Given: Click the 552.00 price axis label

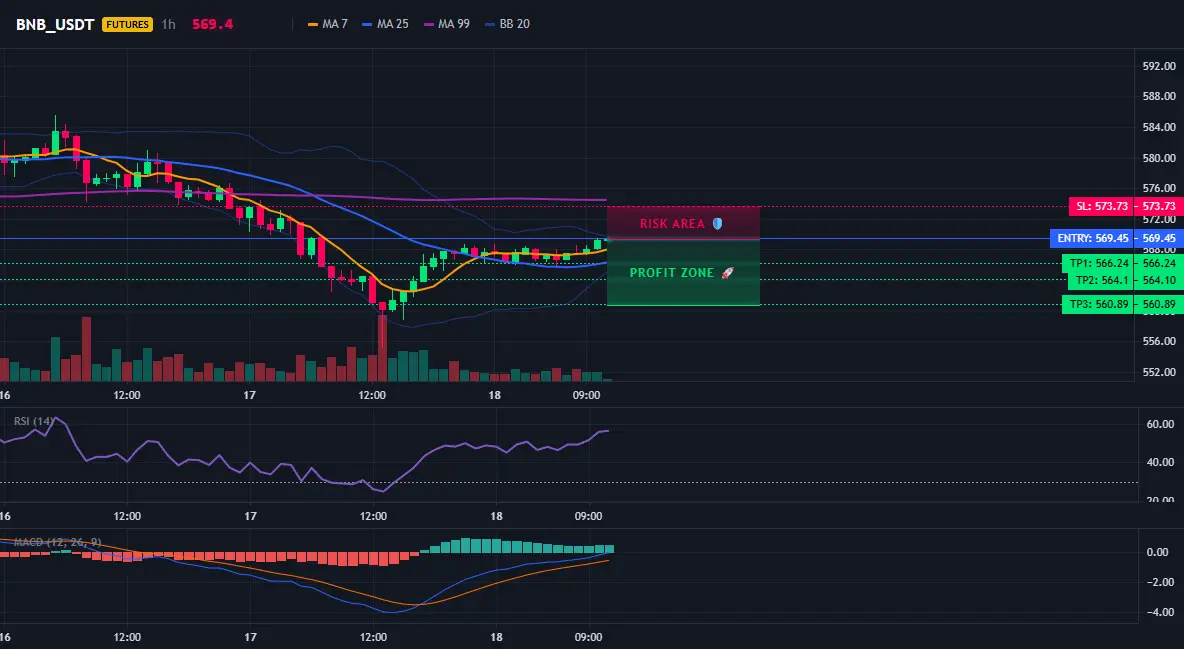Looking at the screenshot, I should [1159, 372].
